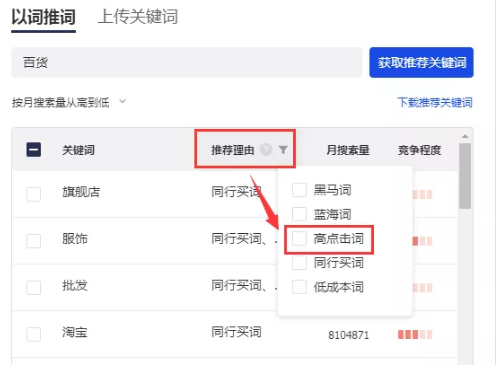Click the question mark help icon near 推荐理由

click(x=266, y=150)
